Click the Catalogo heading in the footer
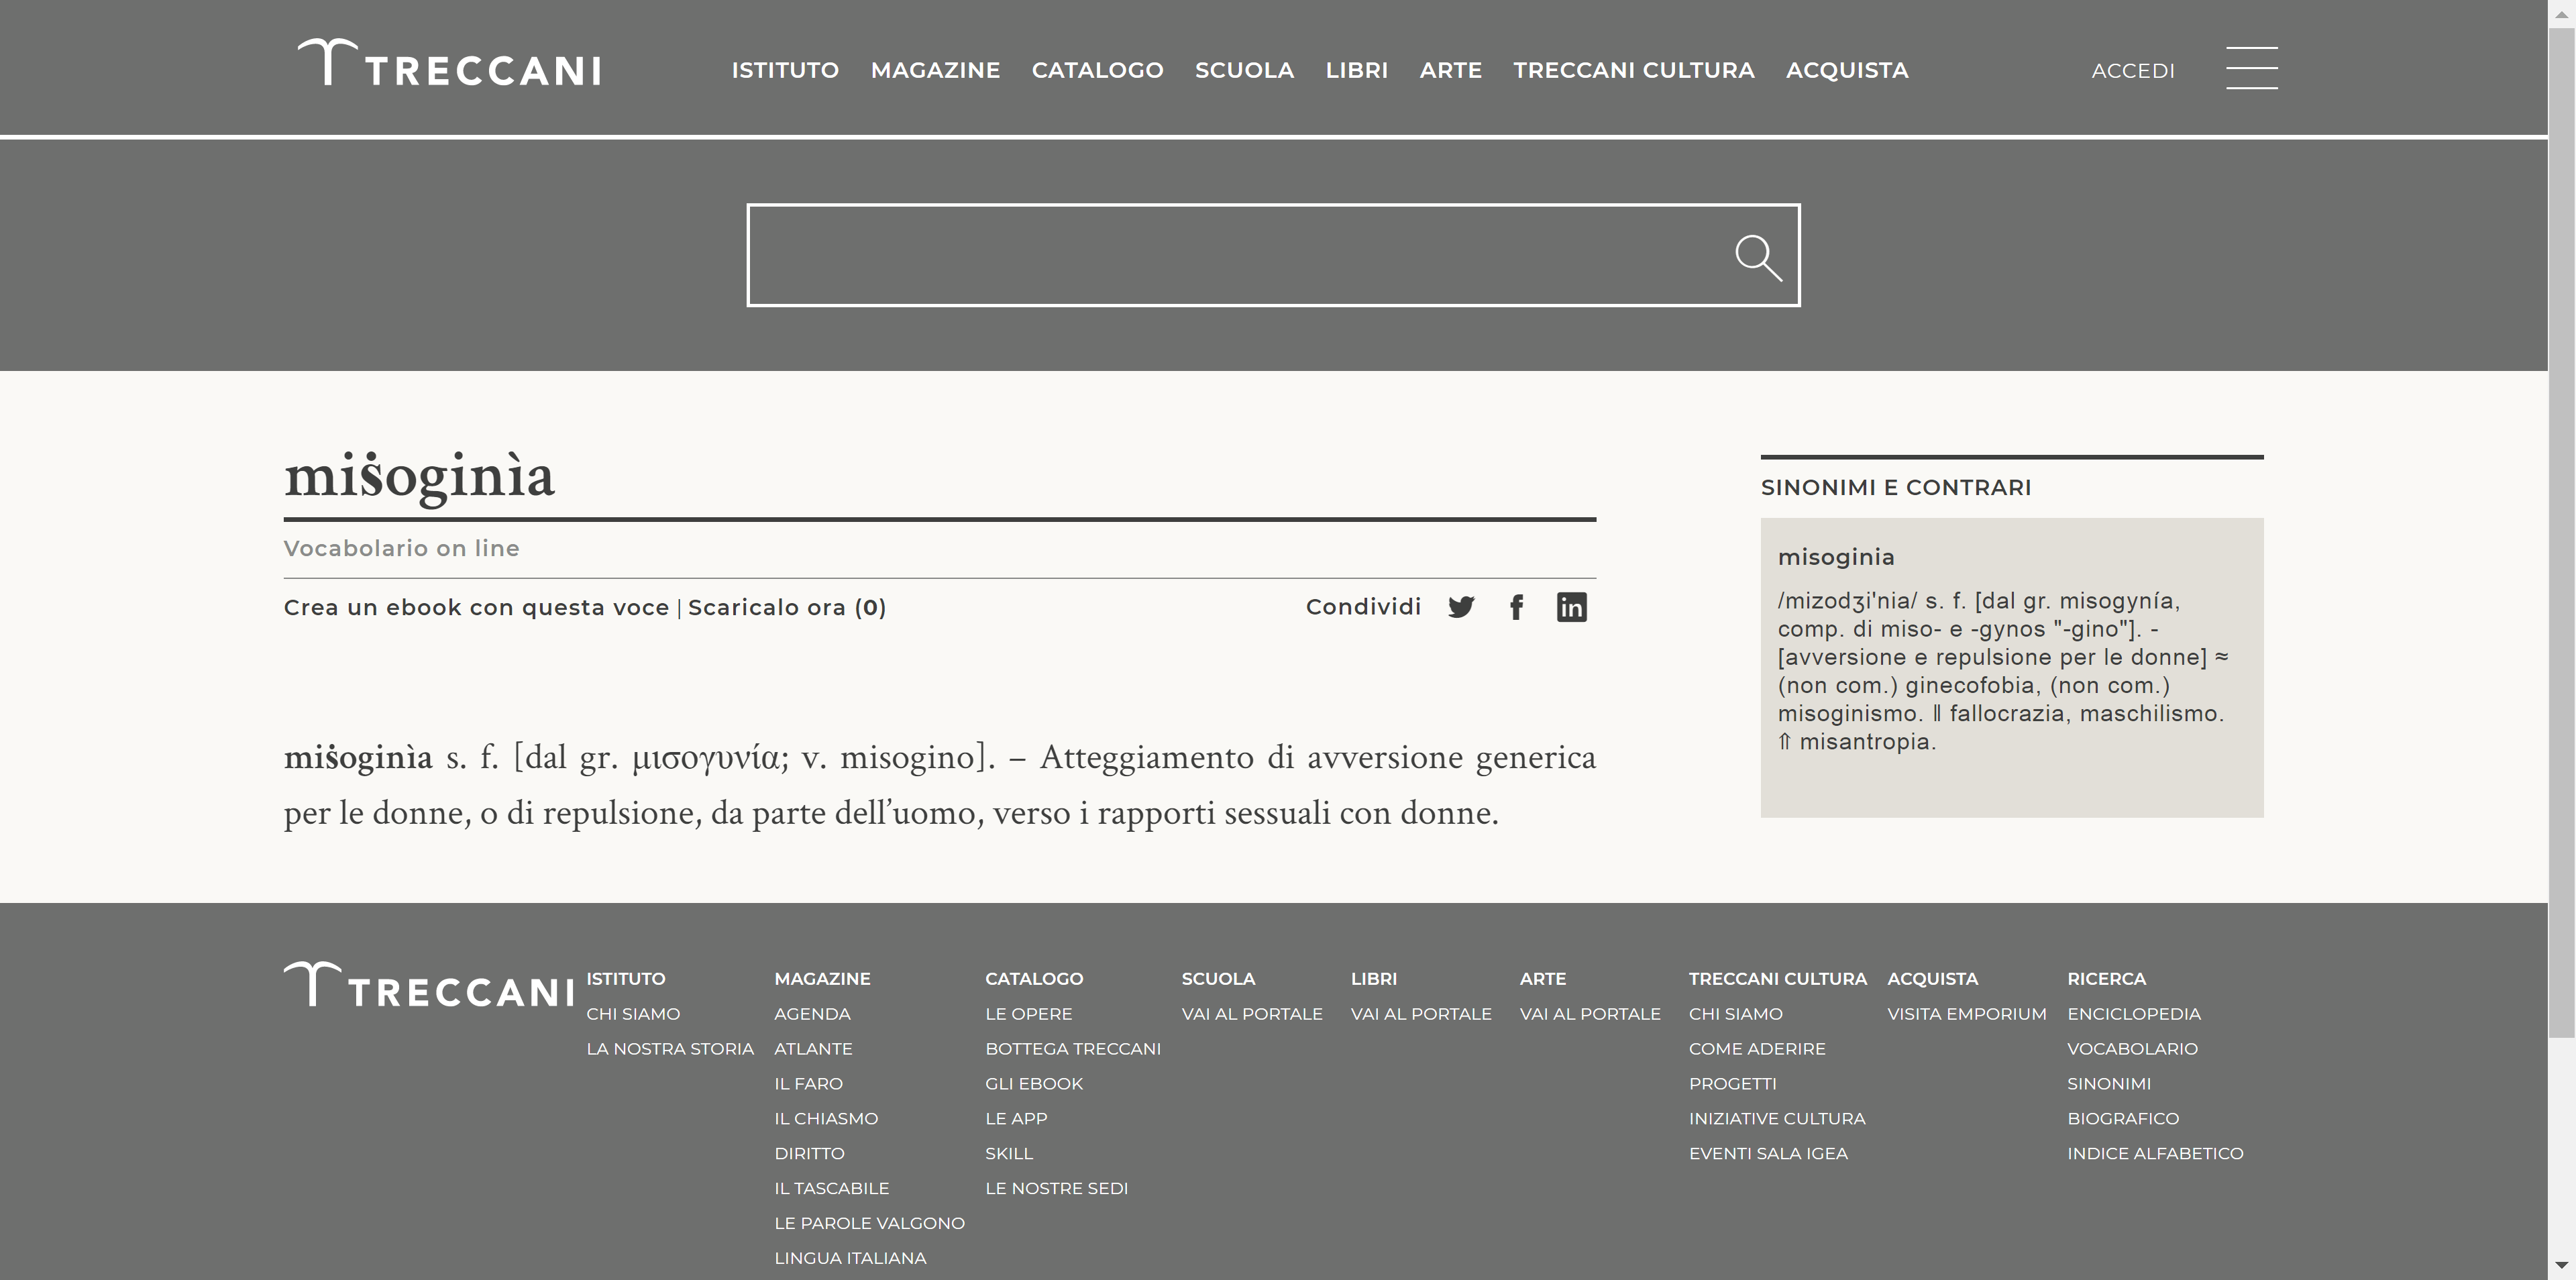The height and width of the screenshot is (1280, 2576). click(x=1034, y=979)
